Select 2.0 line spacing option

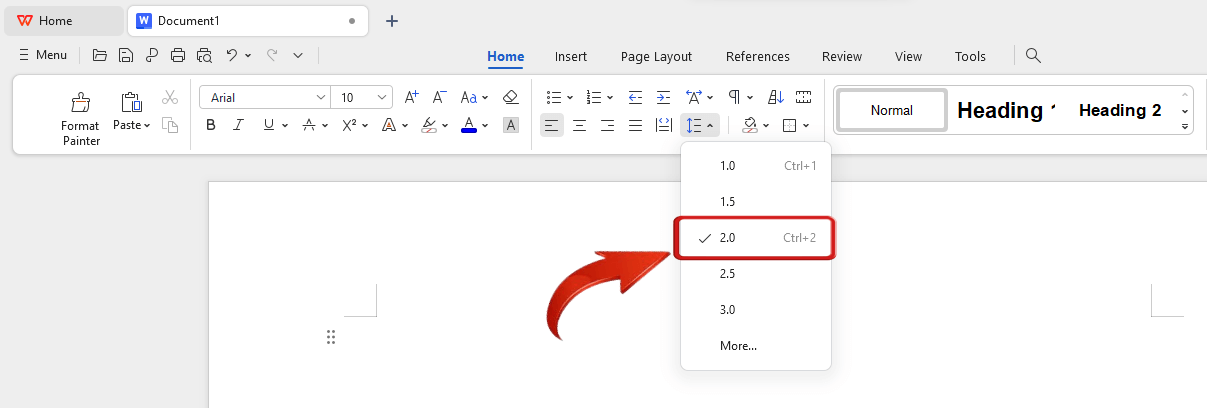756,238
